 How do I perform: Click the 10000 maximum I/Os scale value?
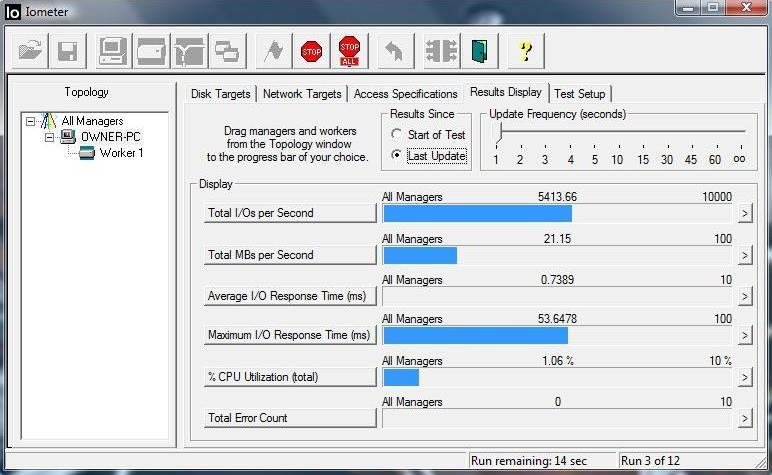(717, 197)
